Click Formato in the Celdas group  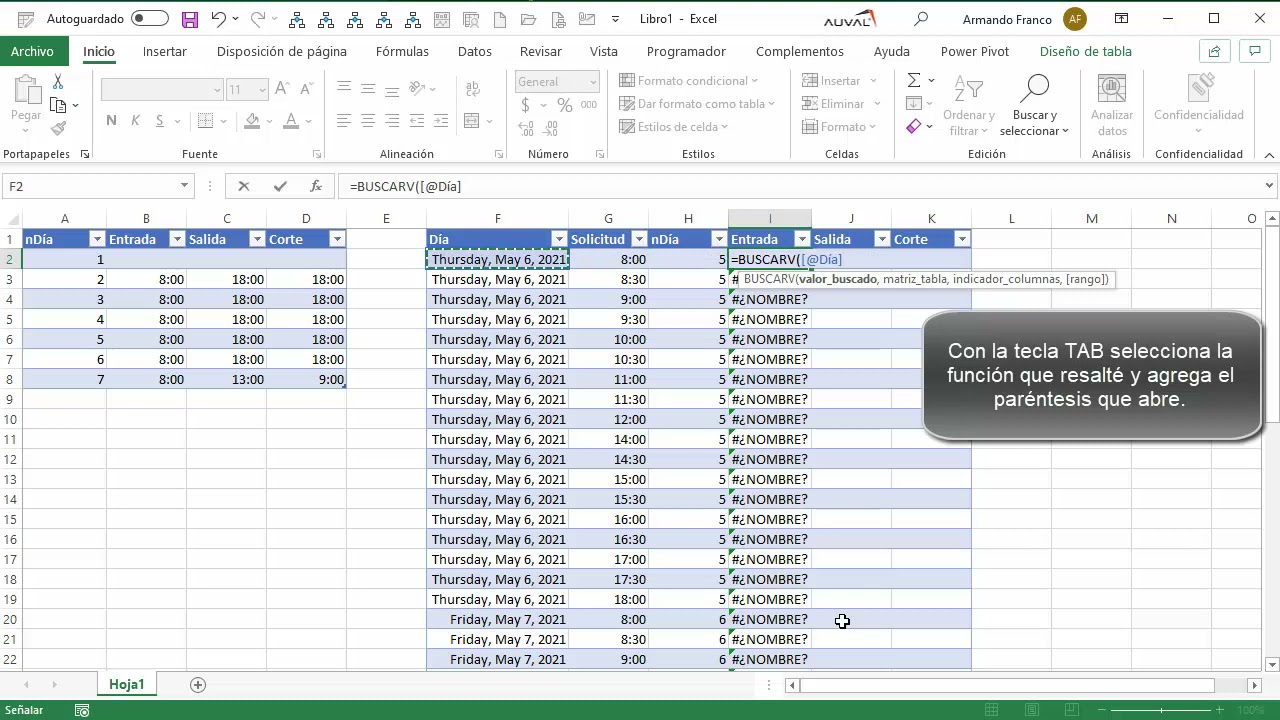click(x=840, y=127)
